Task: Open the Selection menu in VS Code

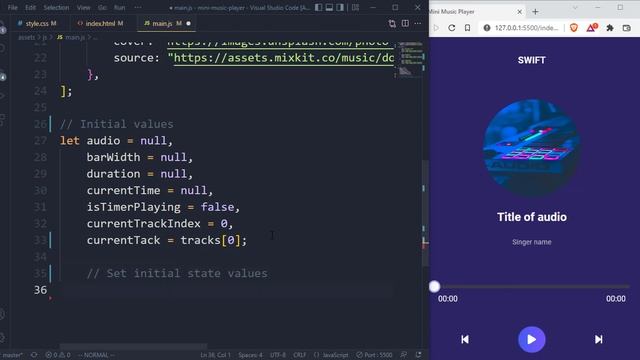Action: pyautogui.click(x=56, y=7)
